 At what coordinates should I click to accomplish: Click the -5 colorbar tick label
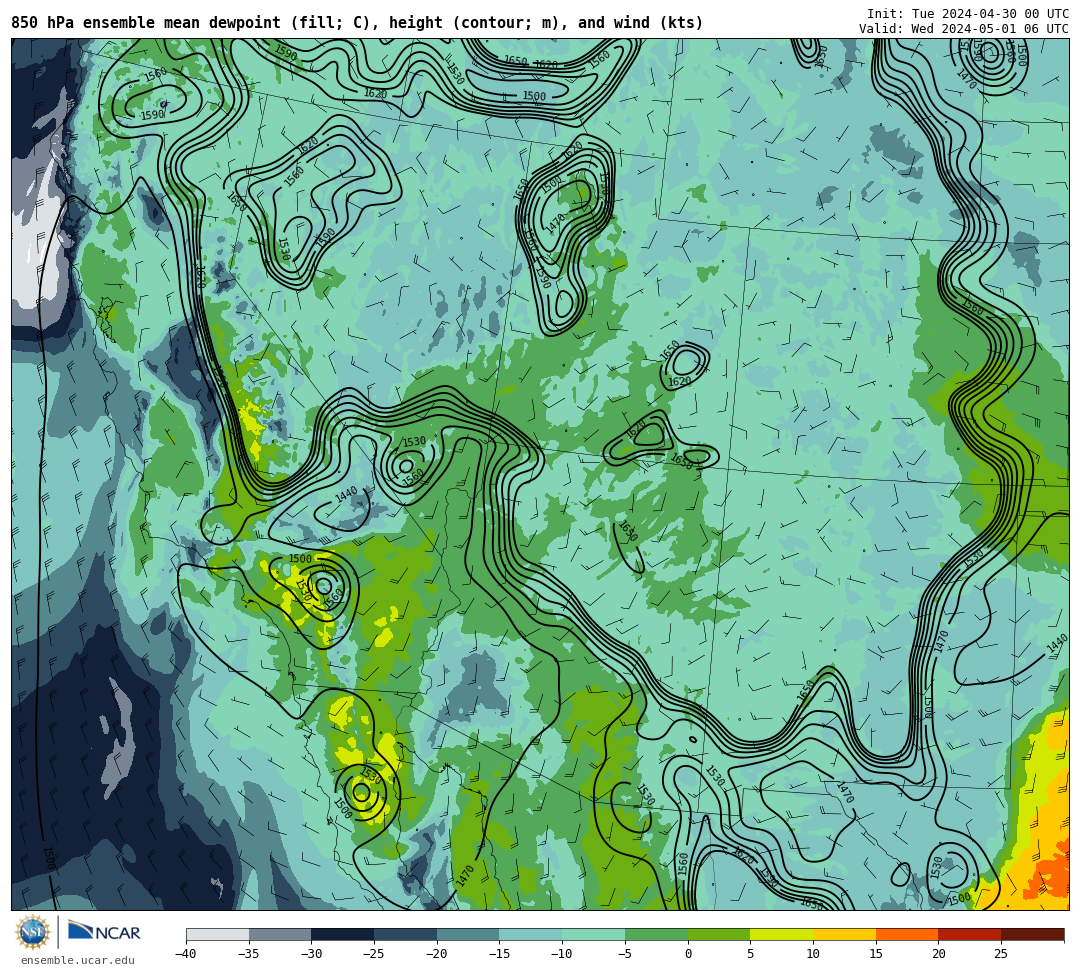(x=625, y=954)
